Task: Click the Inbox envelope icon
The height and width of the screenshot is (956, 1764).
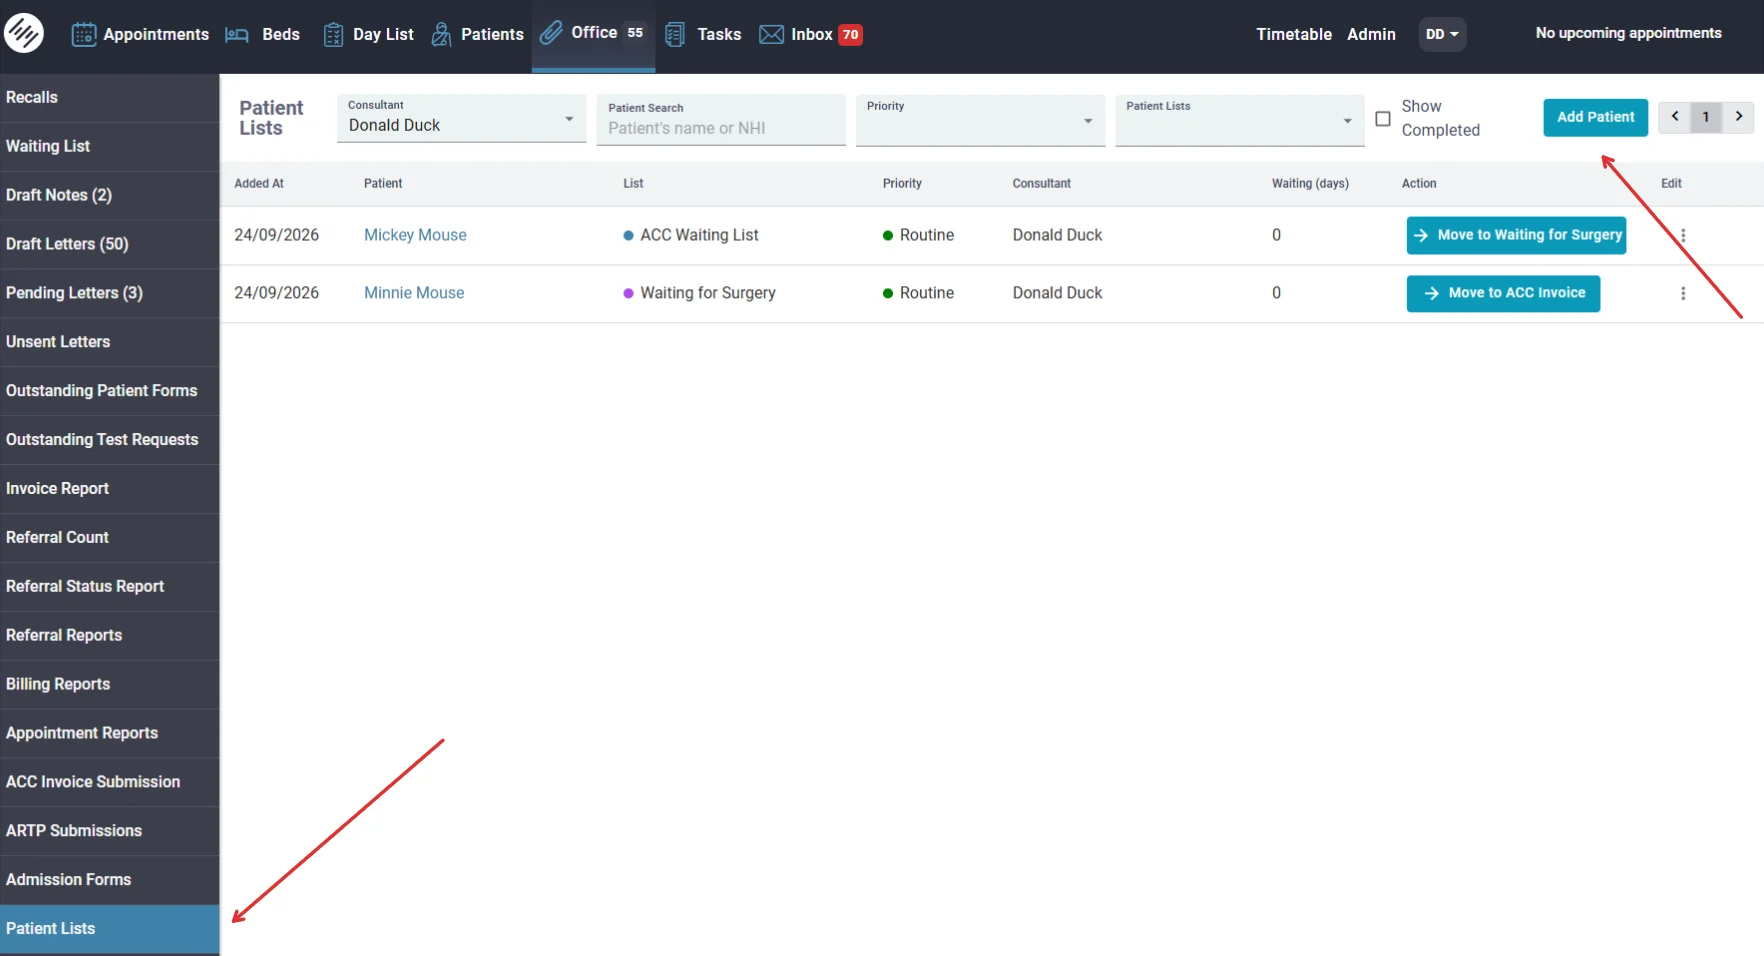Action: [x=771, y=35]
